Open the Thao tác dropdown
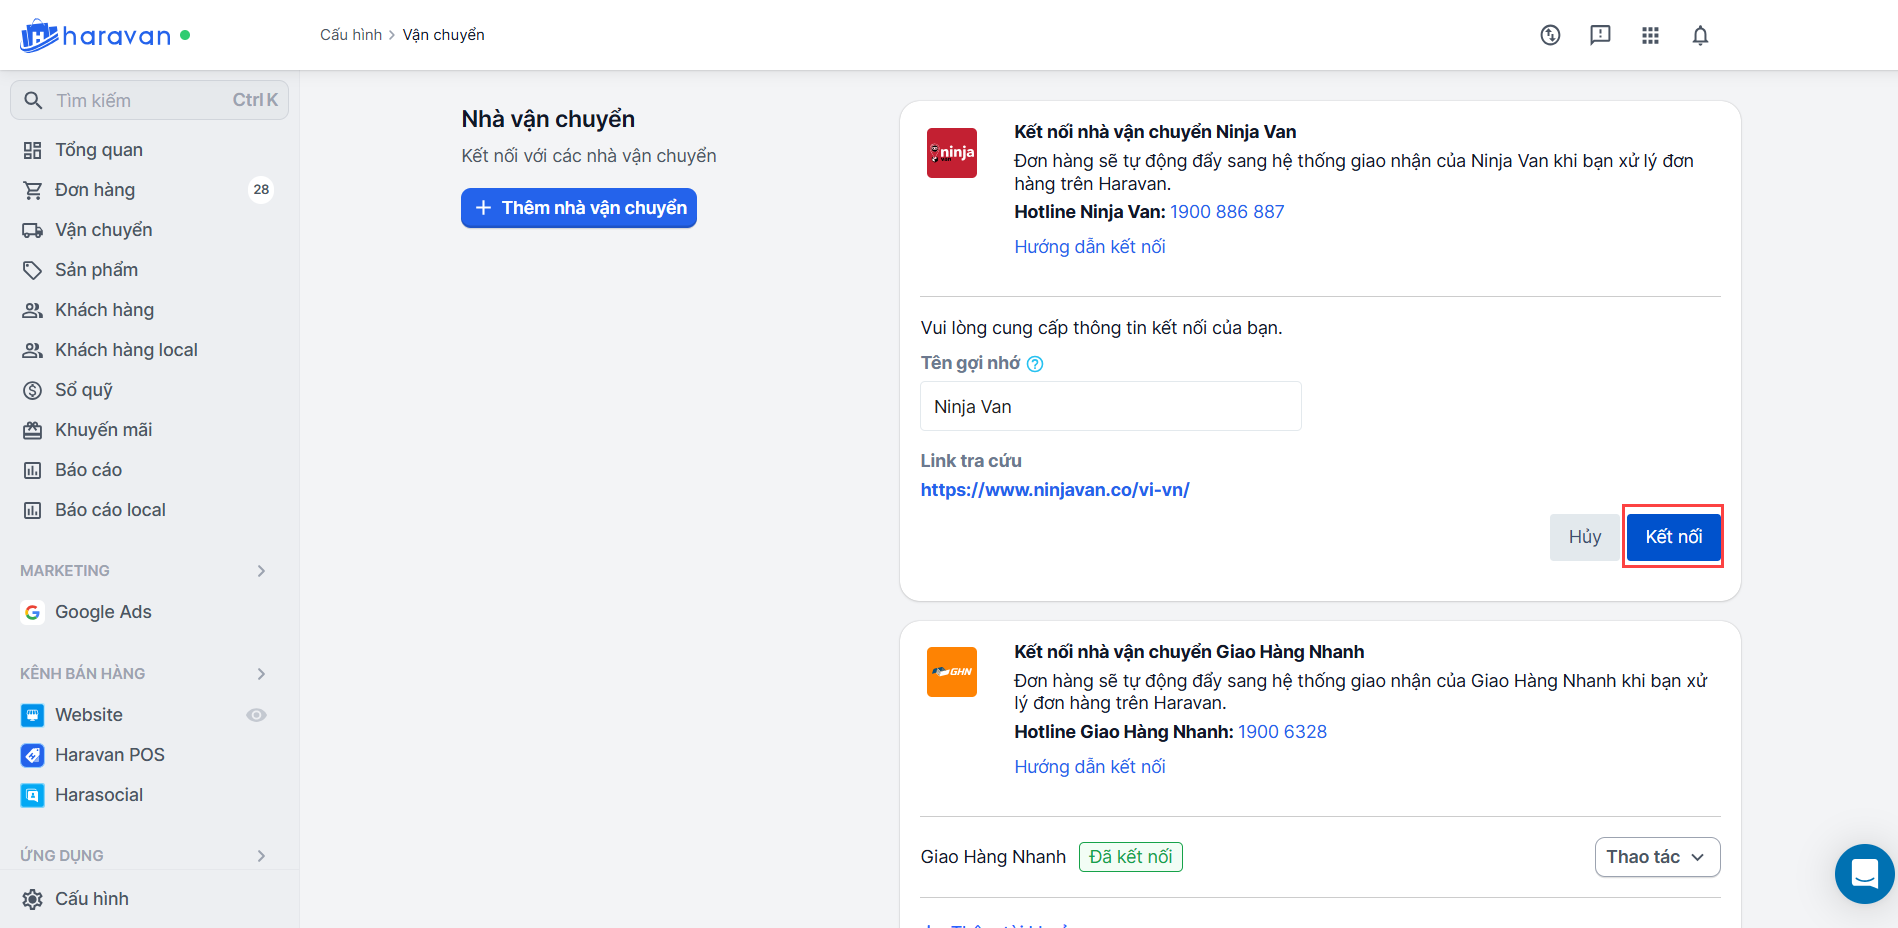The image size is (1898, 928). 1656,857
